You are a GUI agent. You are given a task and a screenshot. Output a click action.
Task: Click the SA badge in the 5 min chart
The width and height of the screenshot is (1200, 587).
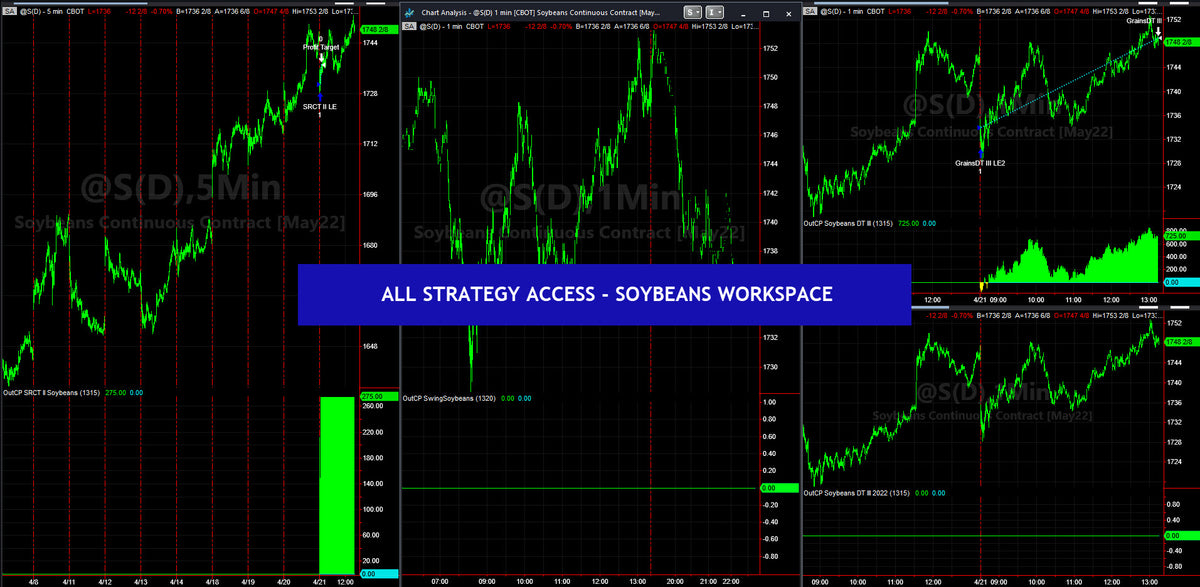9,9
